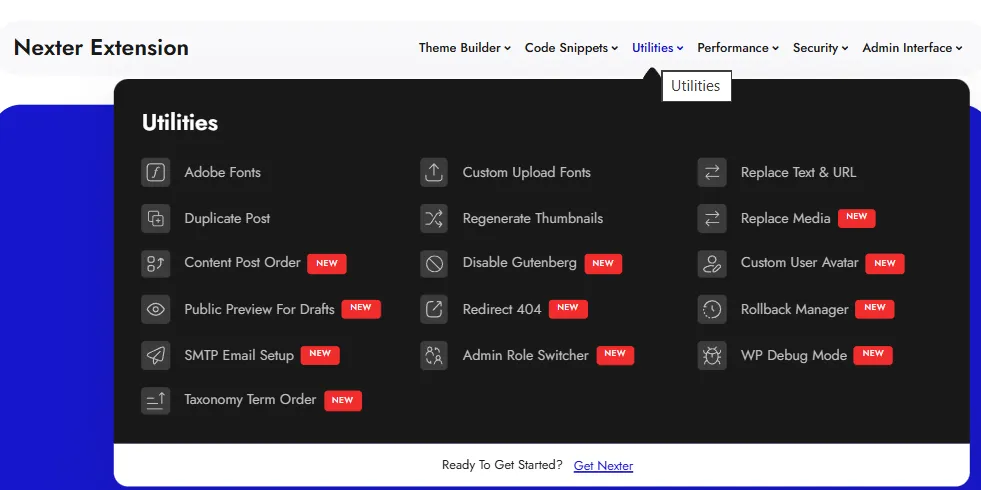Open the Custom User Avatar link
Screen dimensions: 981x490
800,262
